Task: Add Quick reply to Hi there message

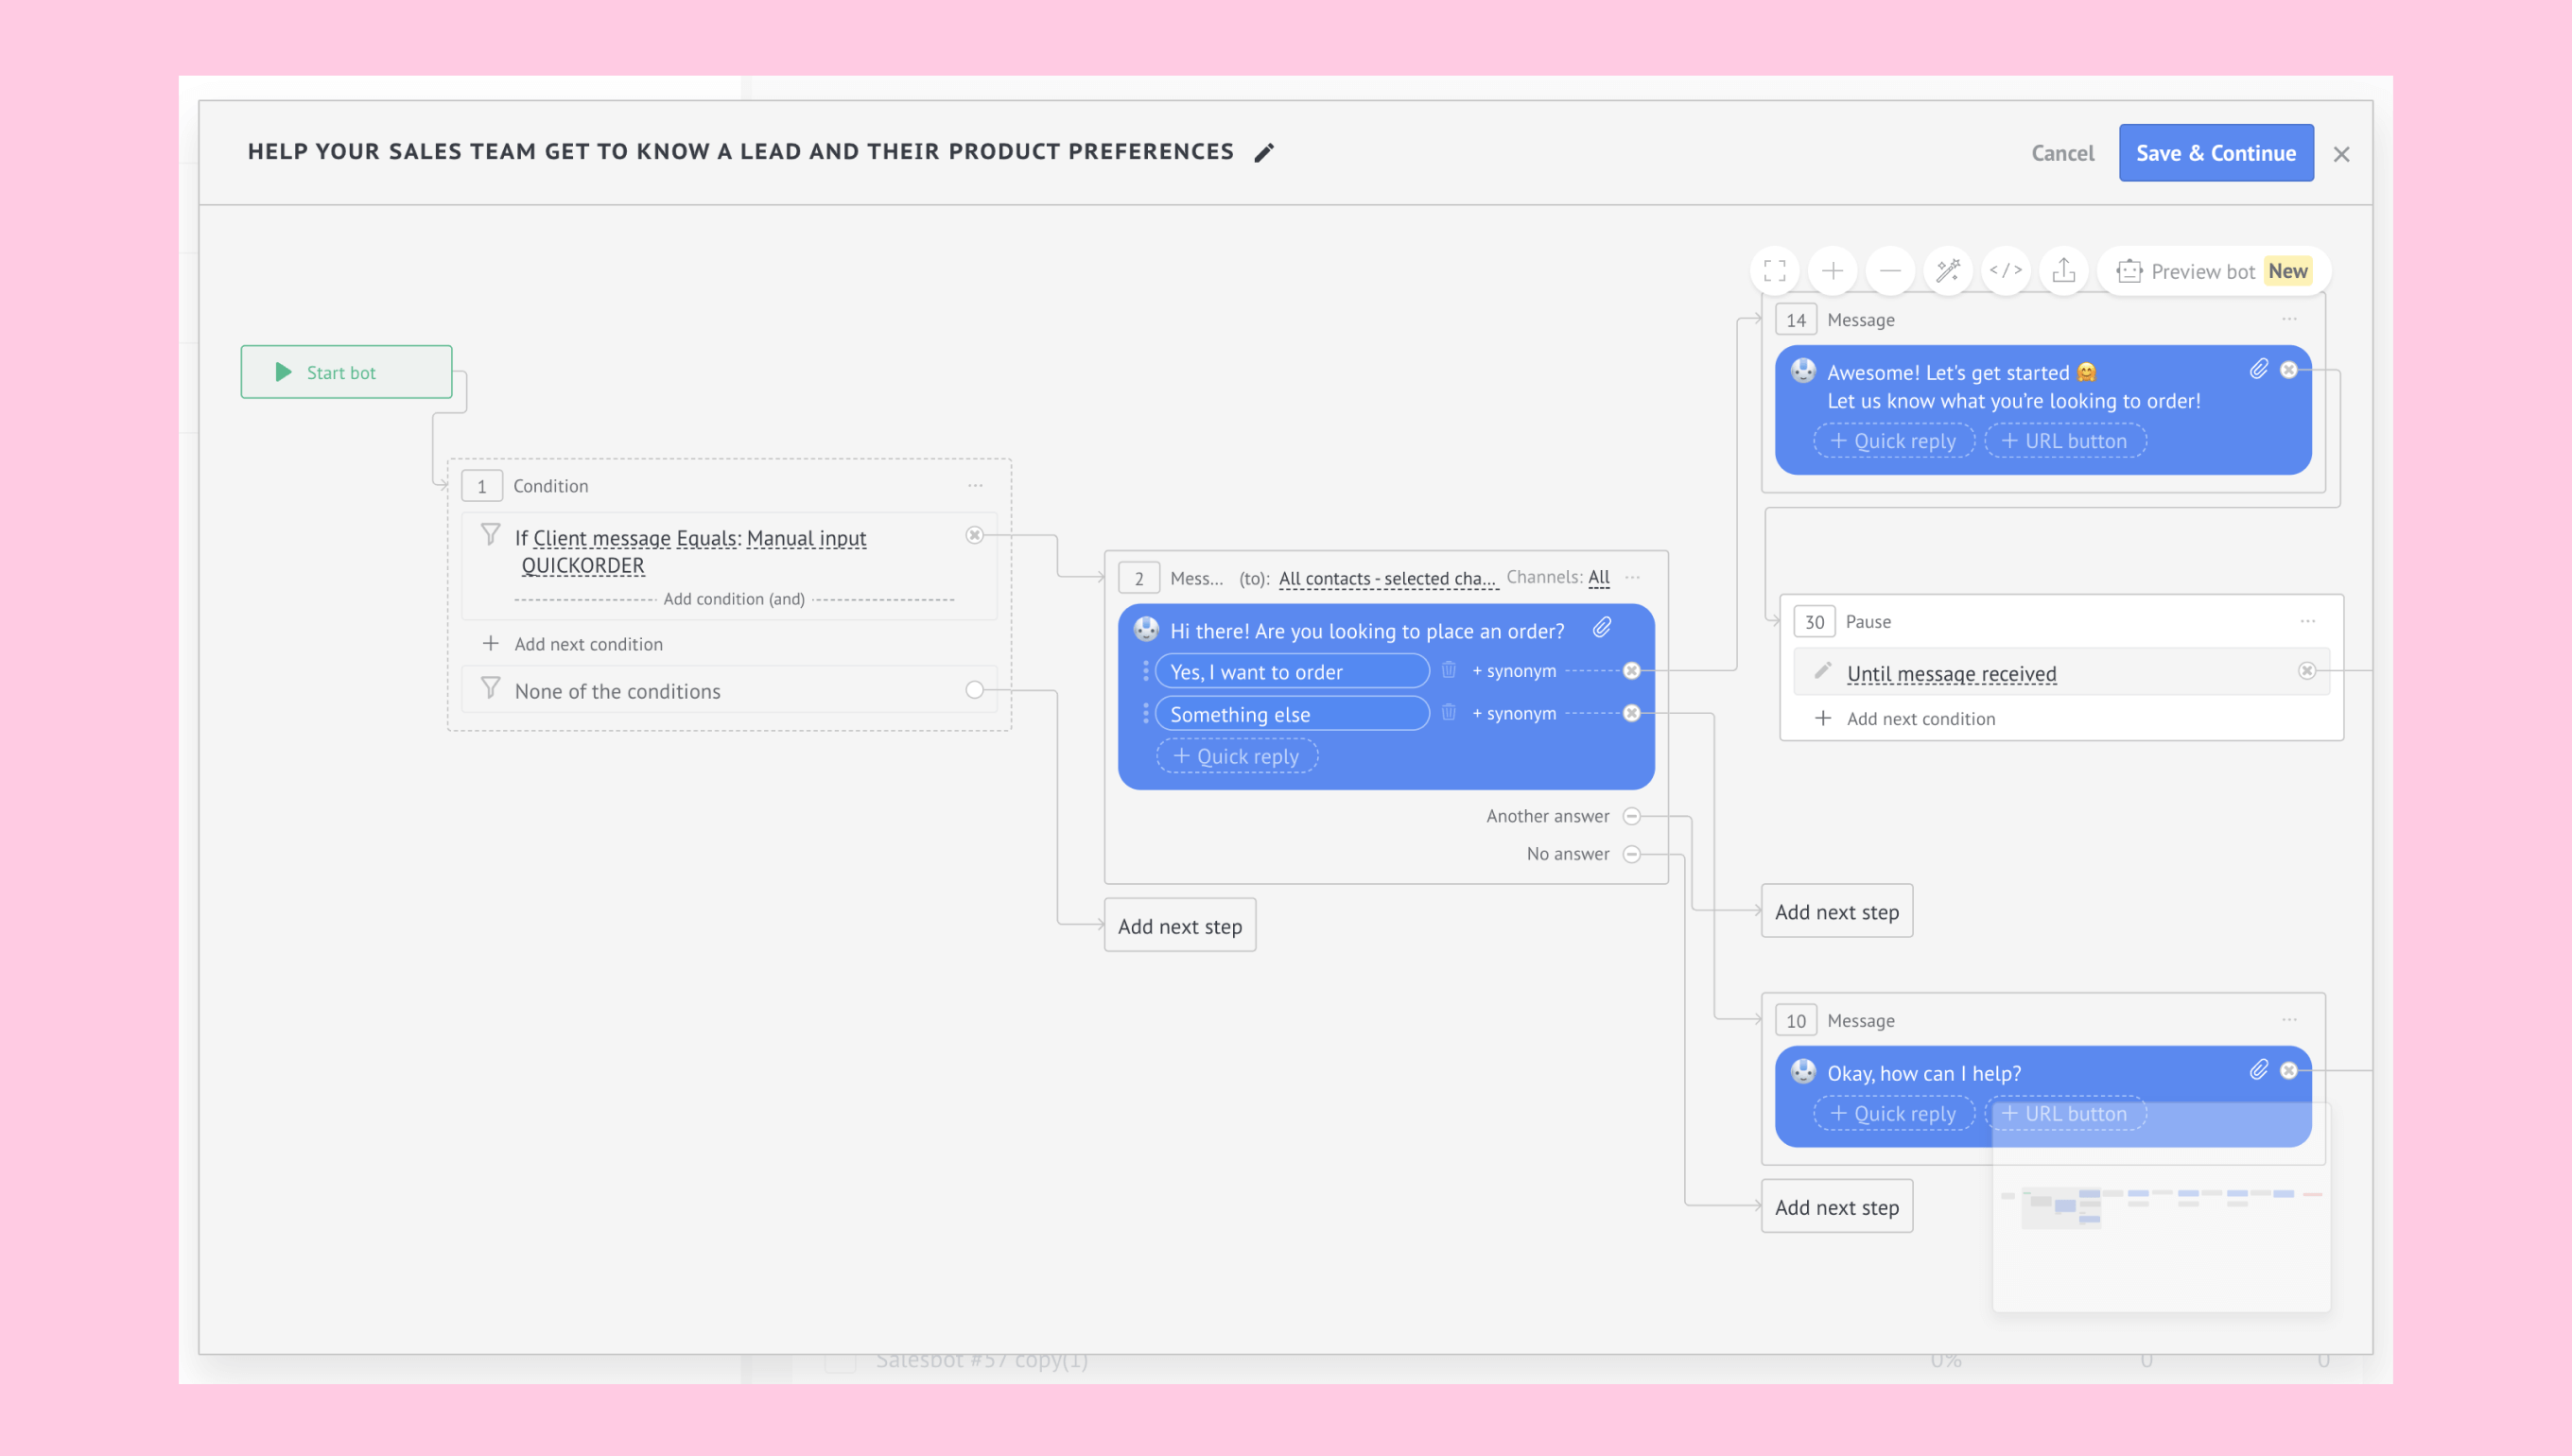Action: (1237, 756)
